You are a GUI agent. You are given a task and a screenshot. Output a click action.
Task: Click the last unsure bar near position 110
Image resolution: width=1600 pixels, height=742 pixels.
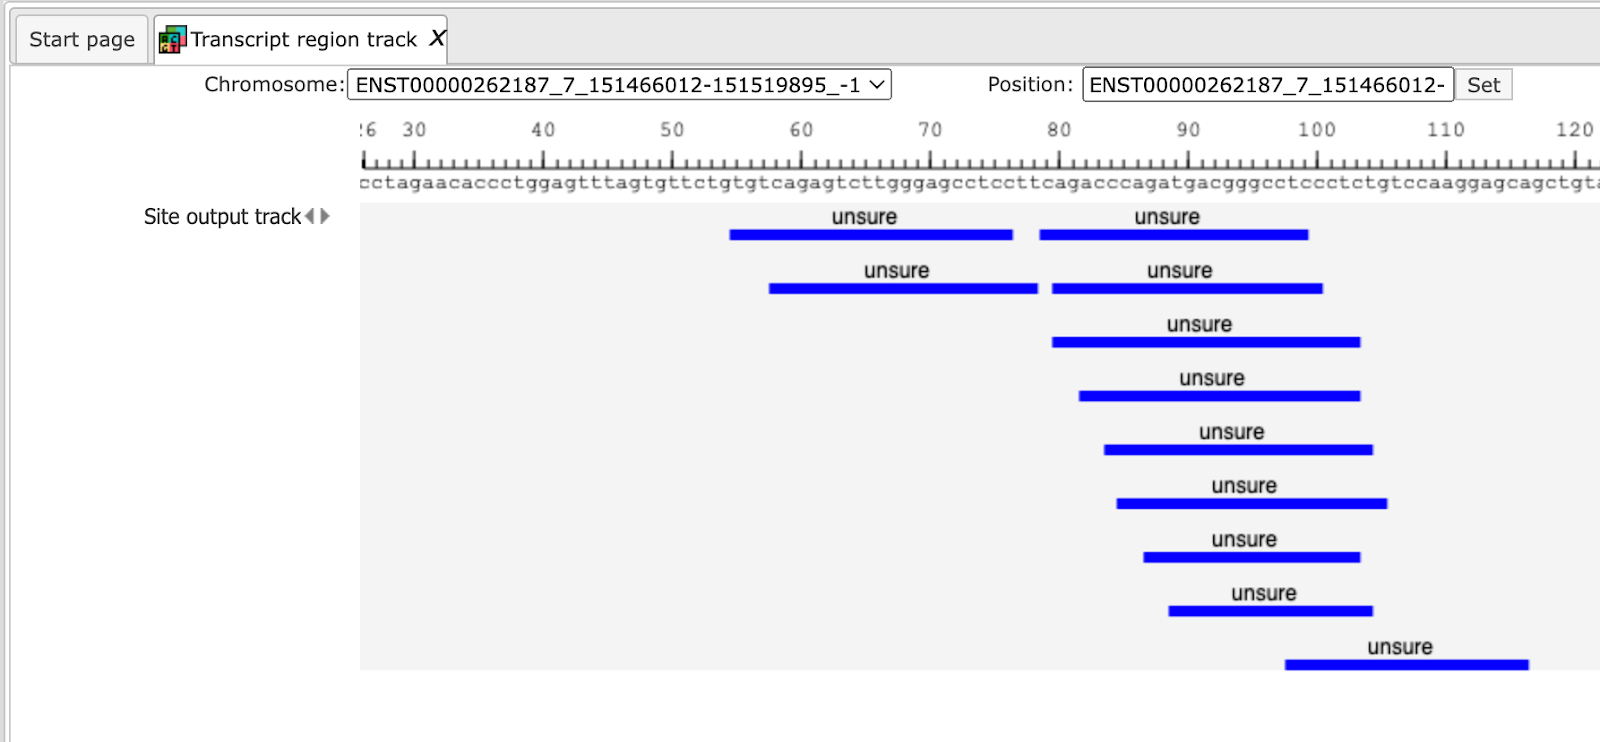pos(1406,665)
